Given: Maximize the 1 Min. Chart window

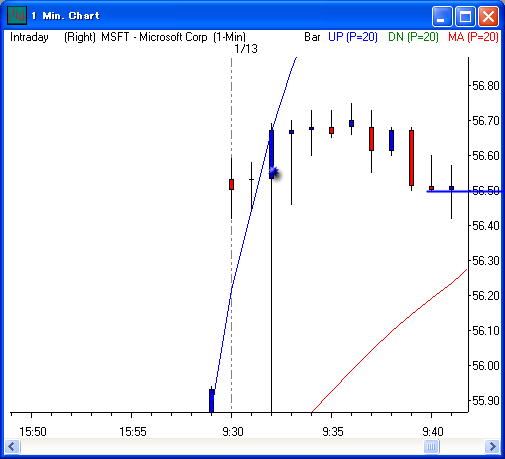Looking at the screenshot, I should click(465, 16).
